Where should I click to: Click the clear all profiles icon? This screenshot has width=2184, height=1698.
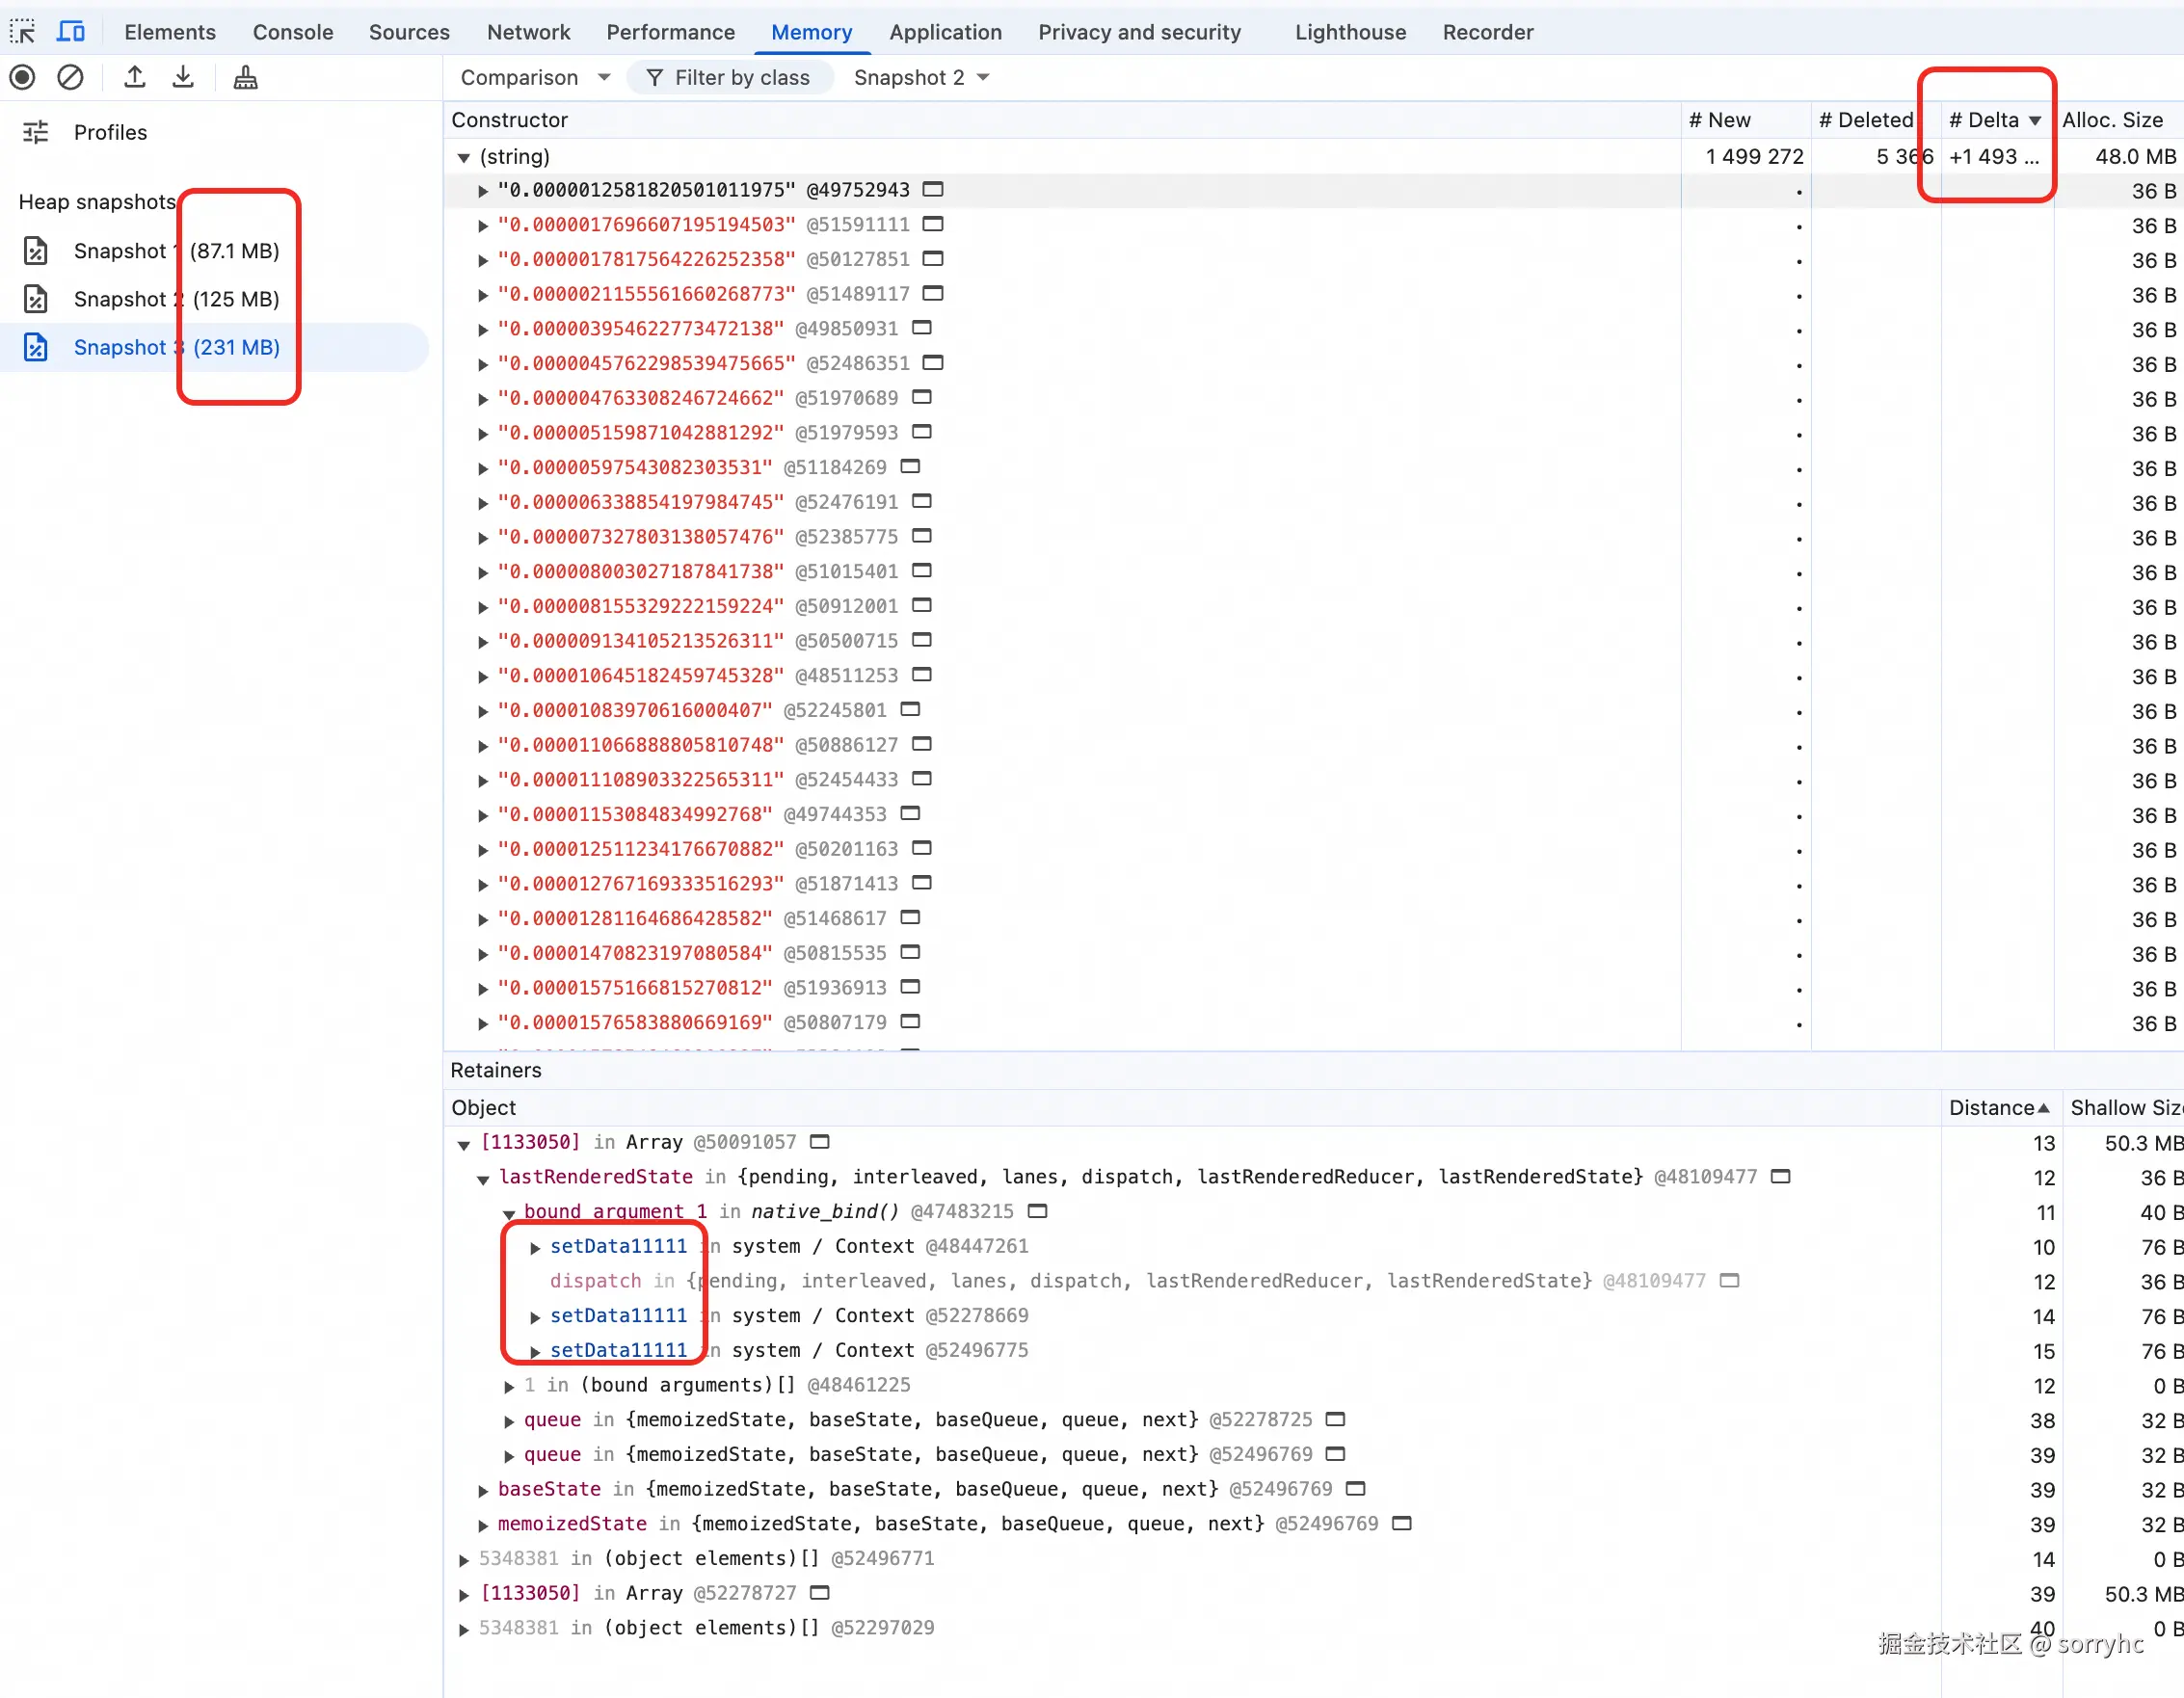[x=70, y=77]
